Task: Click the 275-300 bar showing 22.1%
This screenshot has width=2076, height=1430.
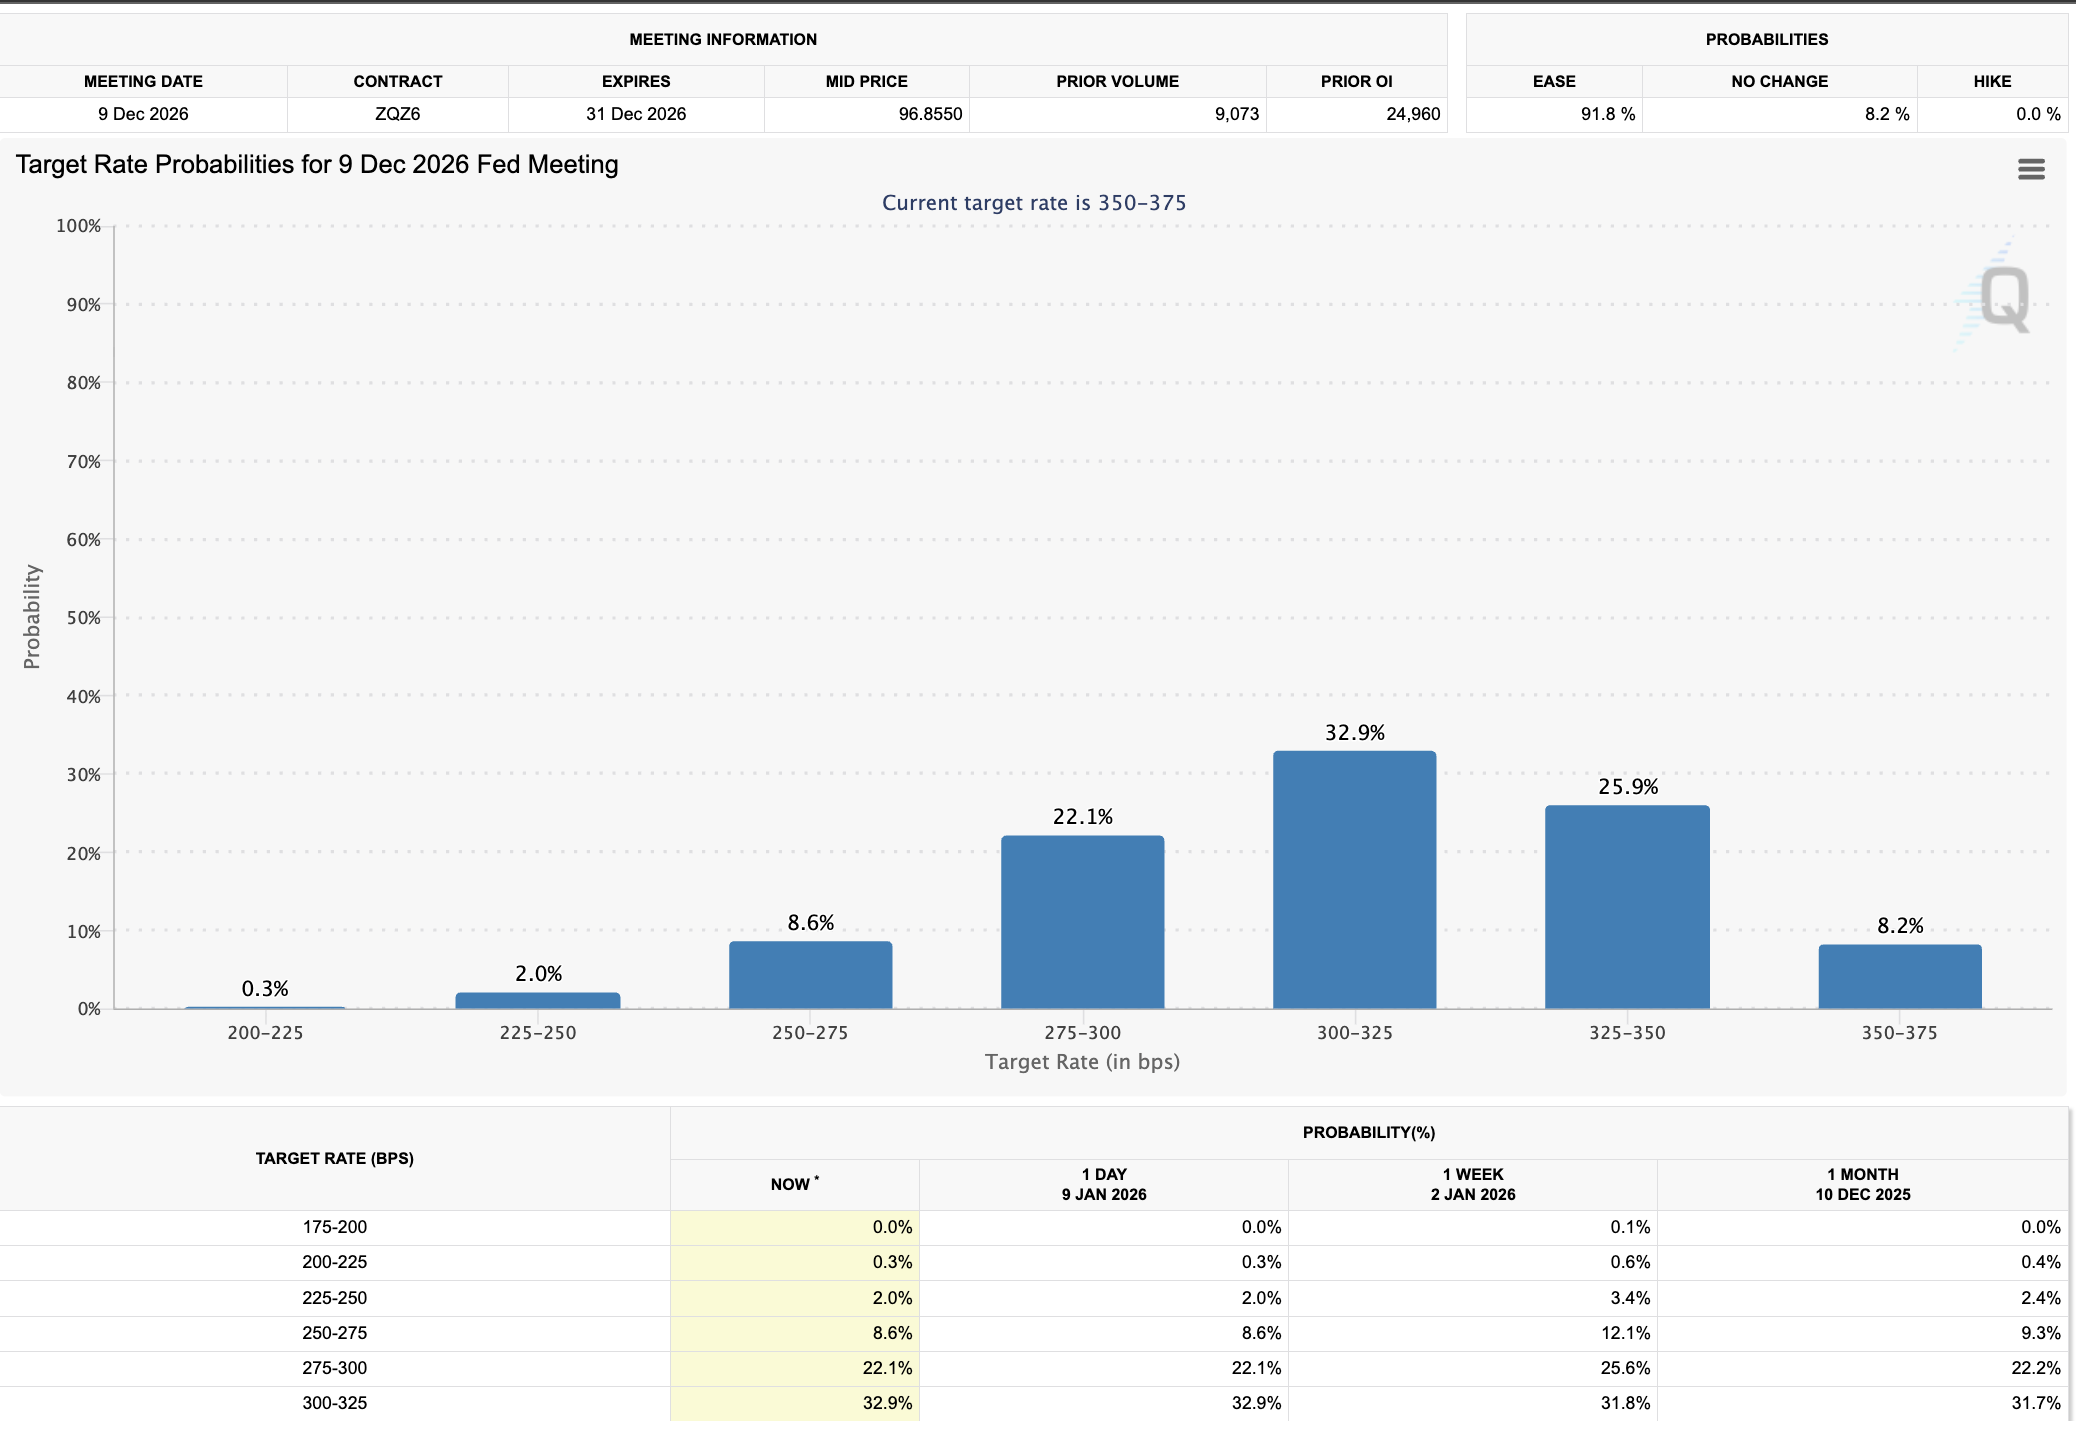Action: click(x=1082, y=922)
